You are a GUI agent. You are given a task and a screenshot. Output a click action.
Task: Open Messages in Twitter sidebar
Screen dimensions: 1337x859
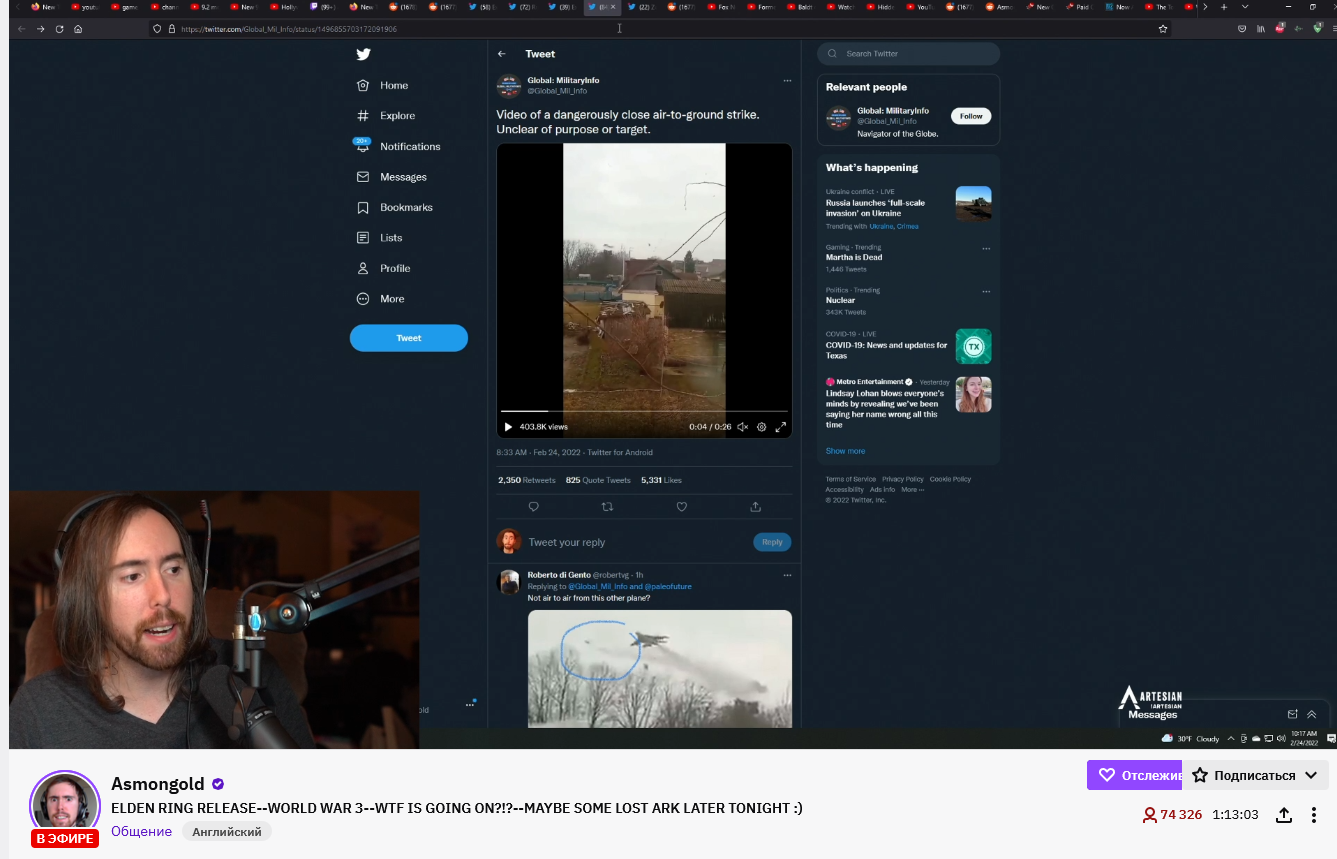391,177
